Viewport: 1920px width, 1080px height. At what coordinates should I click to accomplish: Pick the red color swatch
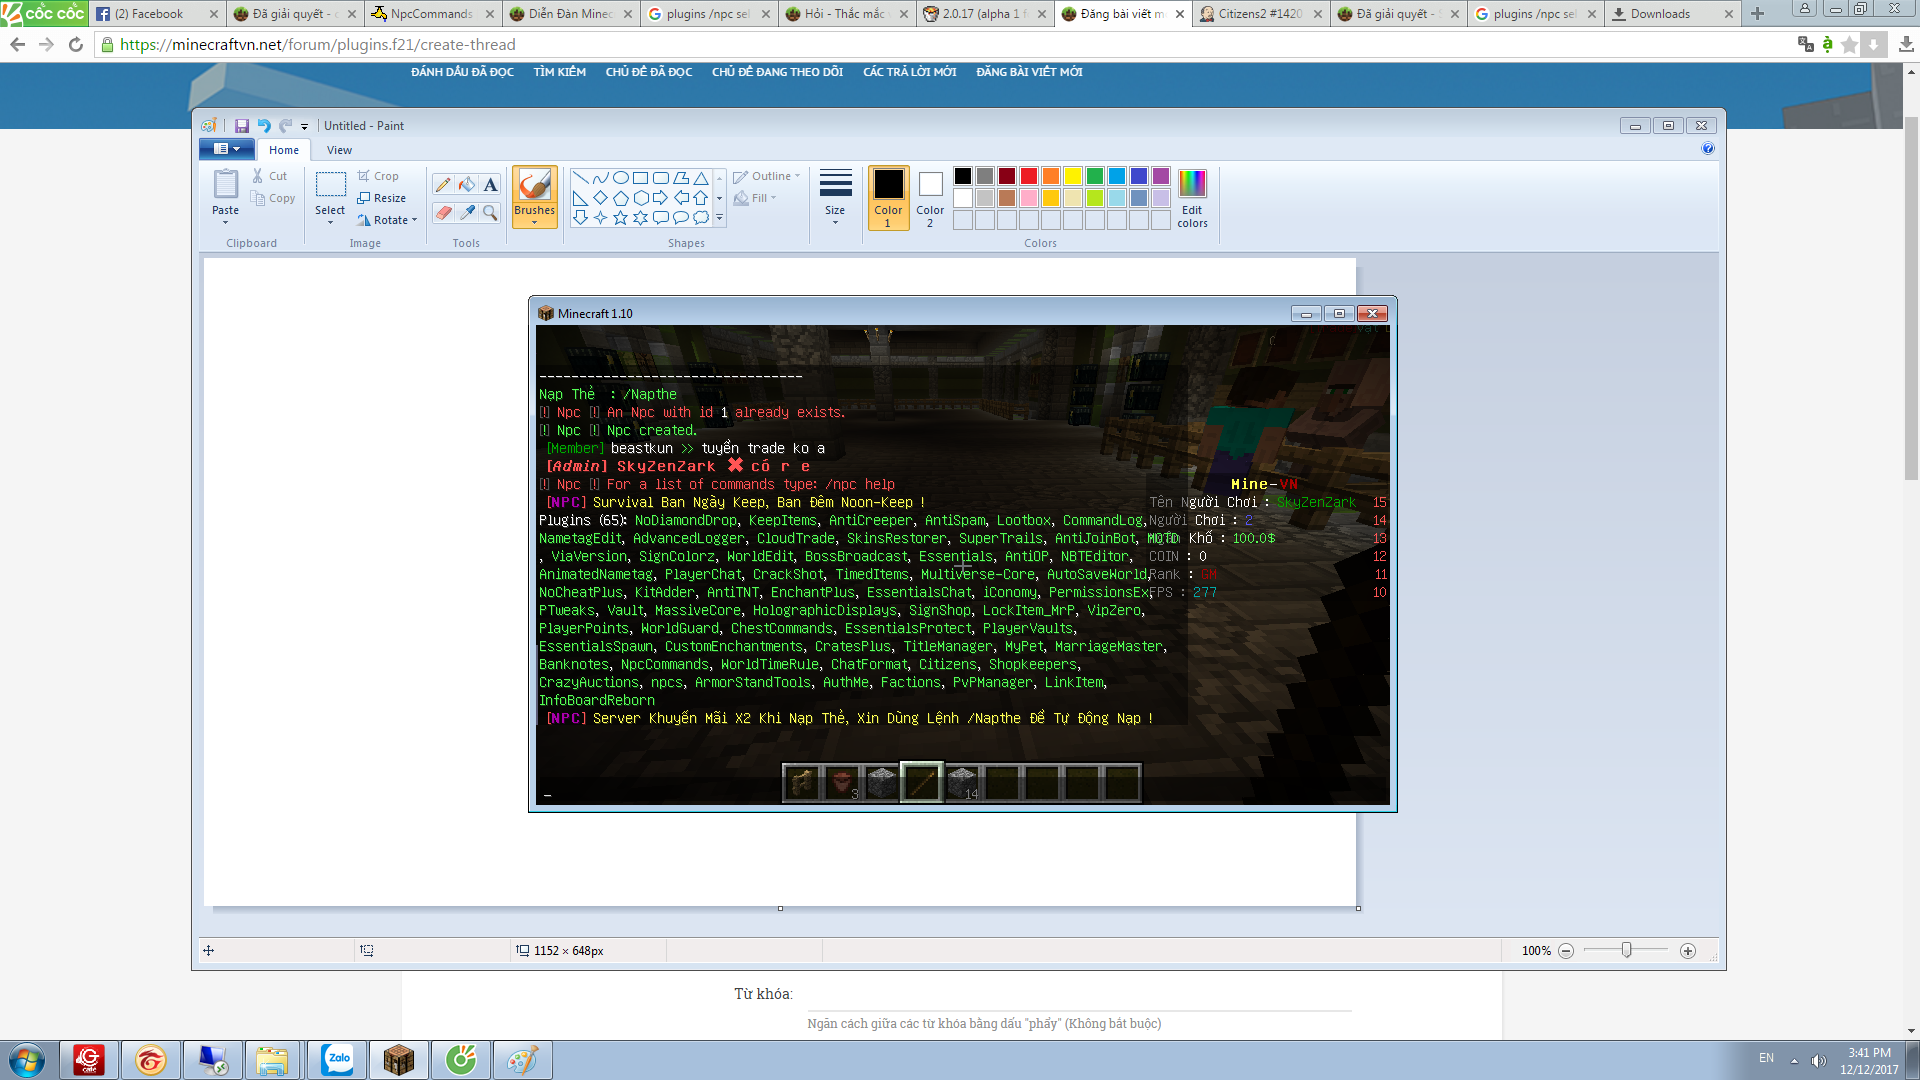click(1029, 176)
